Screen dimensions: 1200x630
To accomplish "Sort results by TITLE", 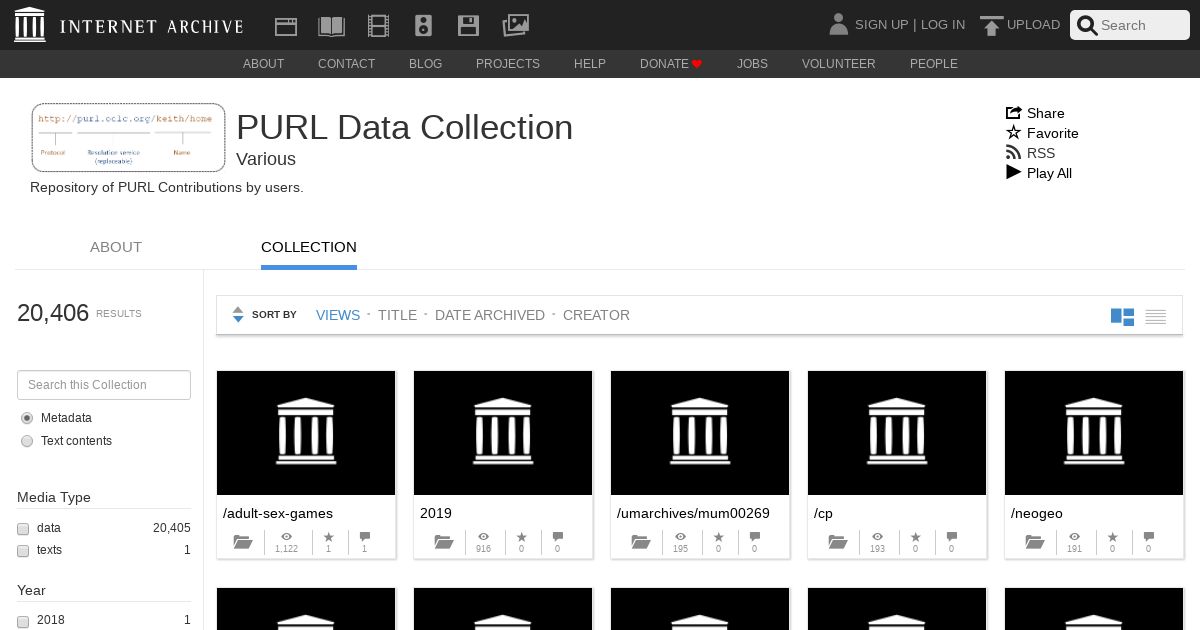I will coord(397,315).
